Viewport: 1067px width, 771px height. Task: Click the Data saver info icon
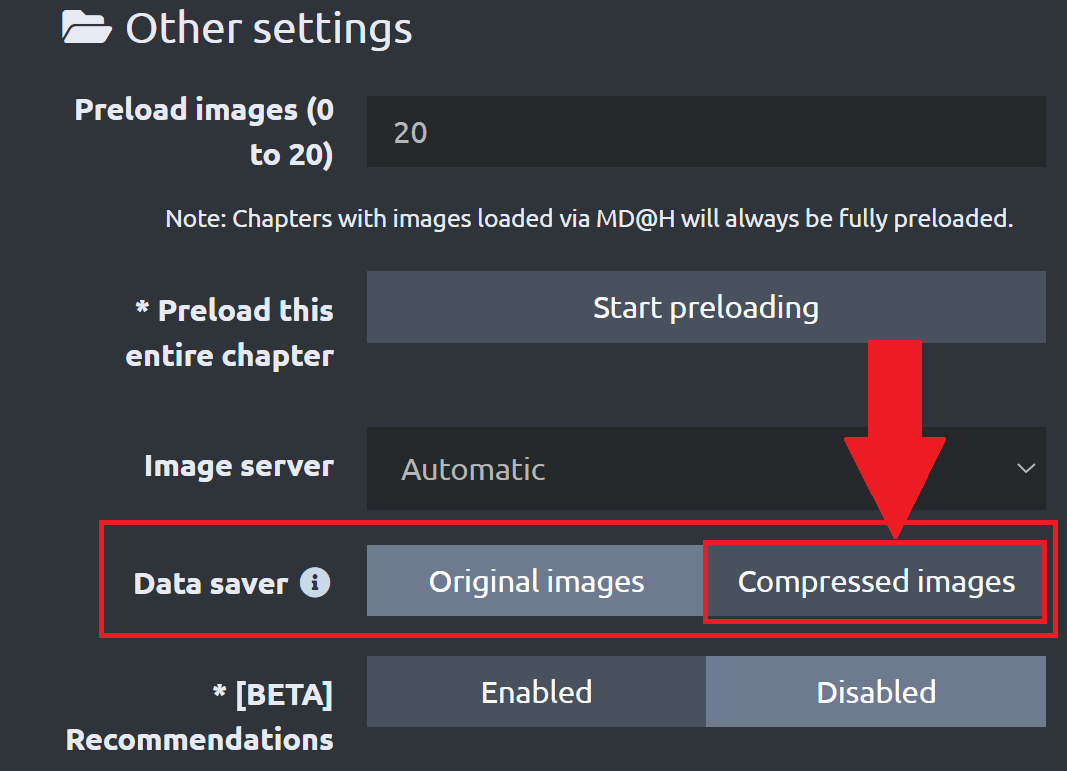(x=315, y=582)
